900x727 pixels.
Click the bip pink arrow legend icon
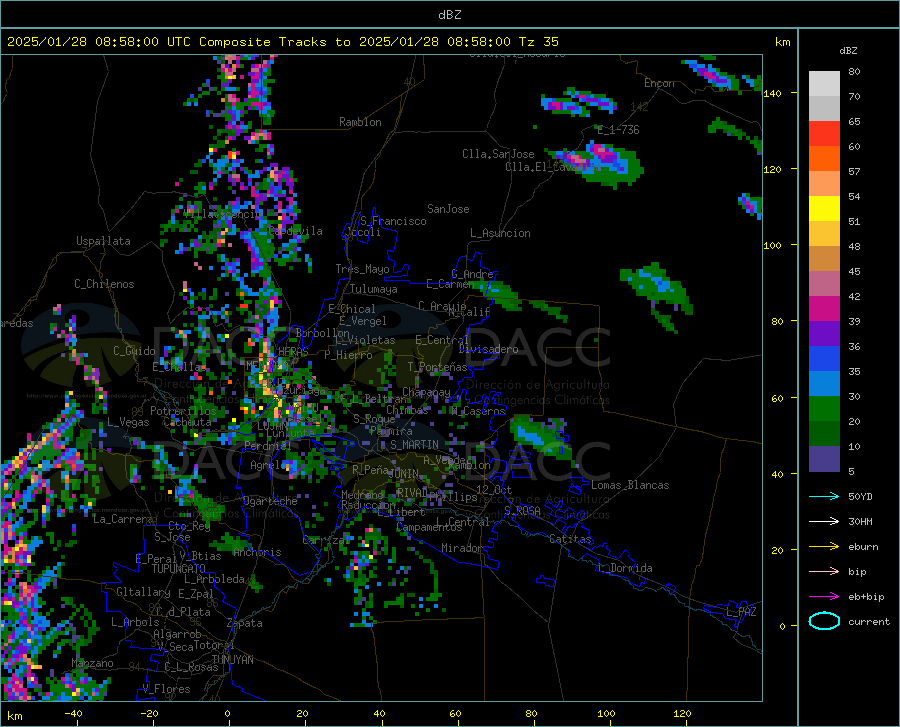(824, 572)
